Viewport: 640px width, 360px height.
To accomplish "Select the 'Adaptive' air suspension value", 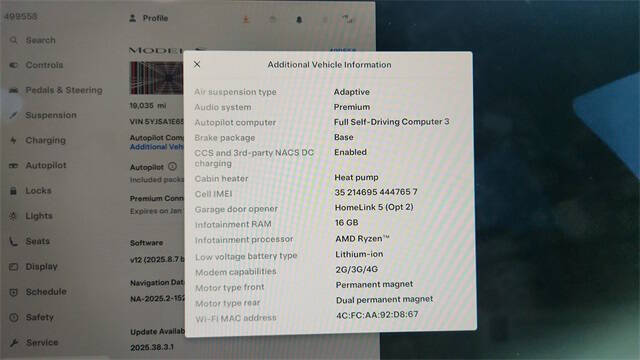I will pyautogui.click(x=351, y=92).
